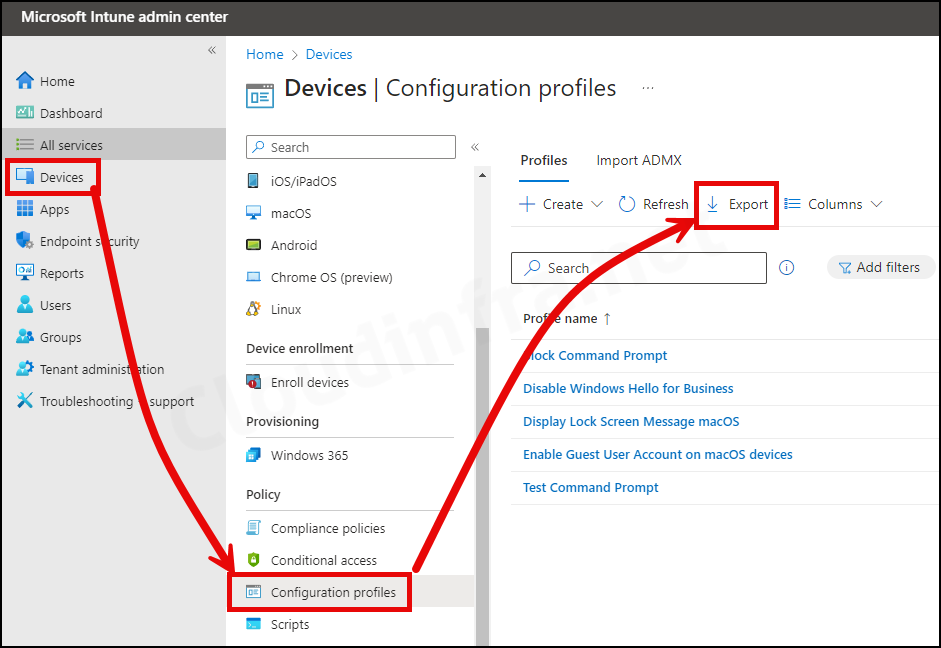The image size is (941, 648).
Task: Open the Compliance policies icon
Action: point(253,527)
